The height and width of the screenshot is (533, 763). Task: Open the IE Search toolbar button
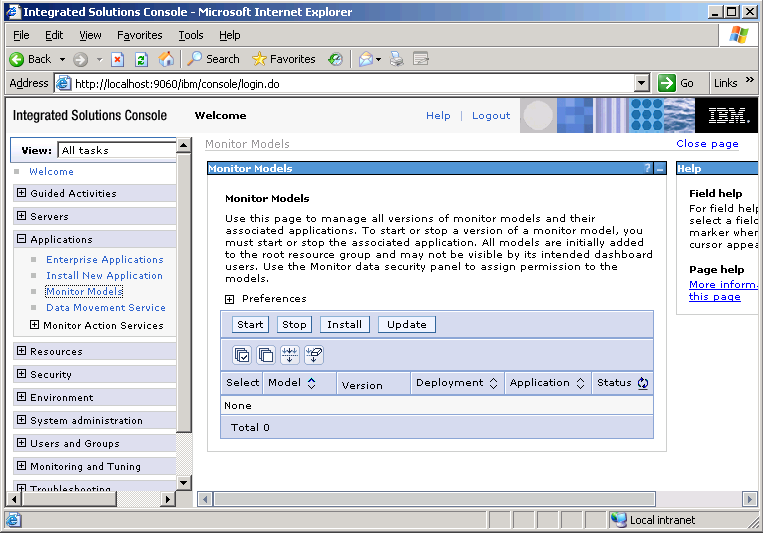click(213, 59)
